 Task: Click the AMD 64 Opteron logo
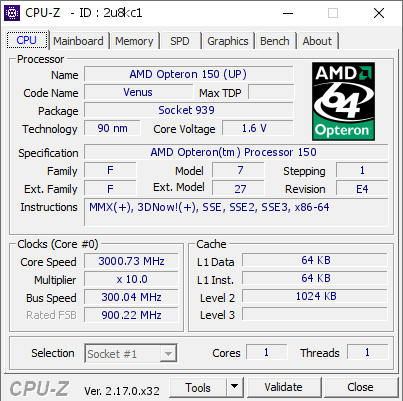[343, 101]
